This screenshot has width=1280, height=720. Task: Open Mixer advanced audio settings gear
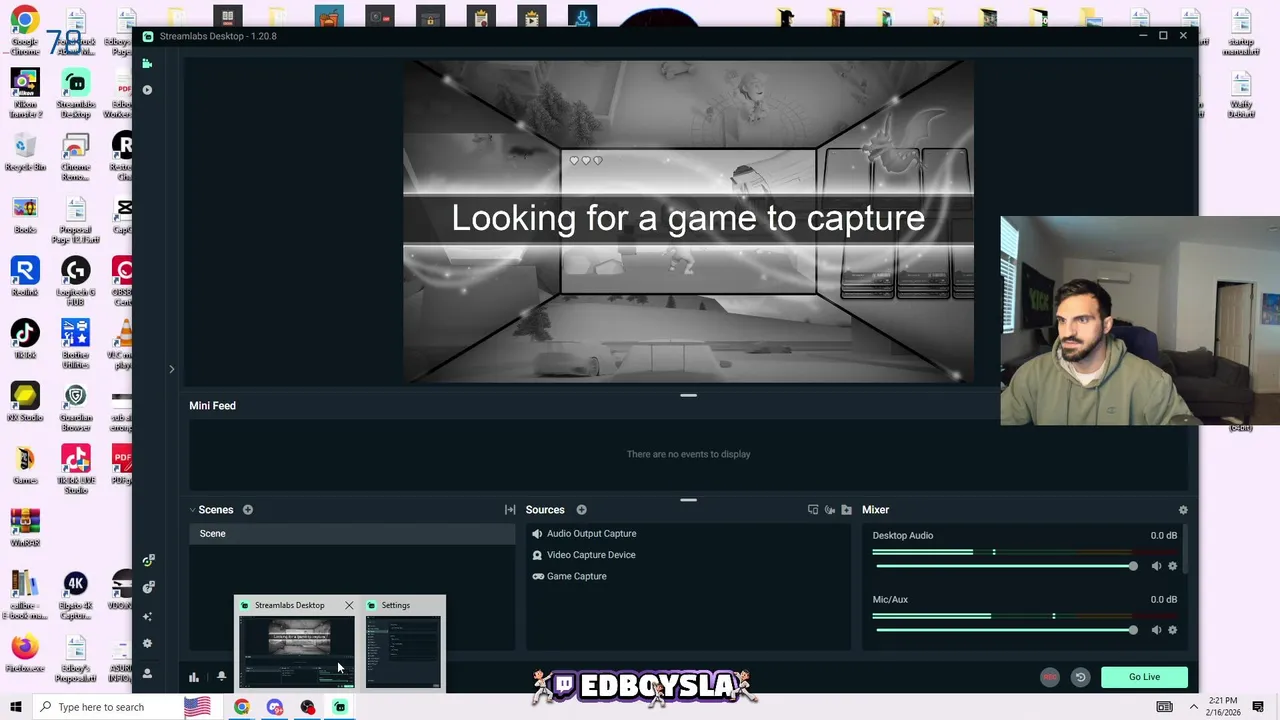tap(1183, 510)
